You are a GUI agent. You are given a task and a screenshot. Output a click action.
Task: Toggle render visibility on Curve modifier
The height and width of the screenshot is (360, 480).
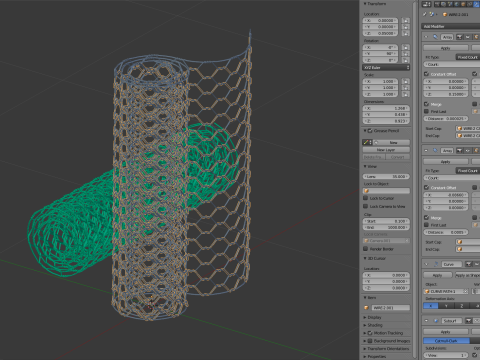click(469, 264)
